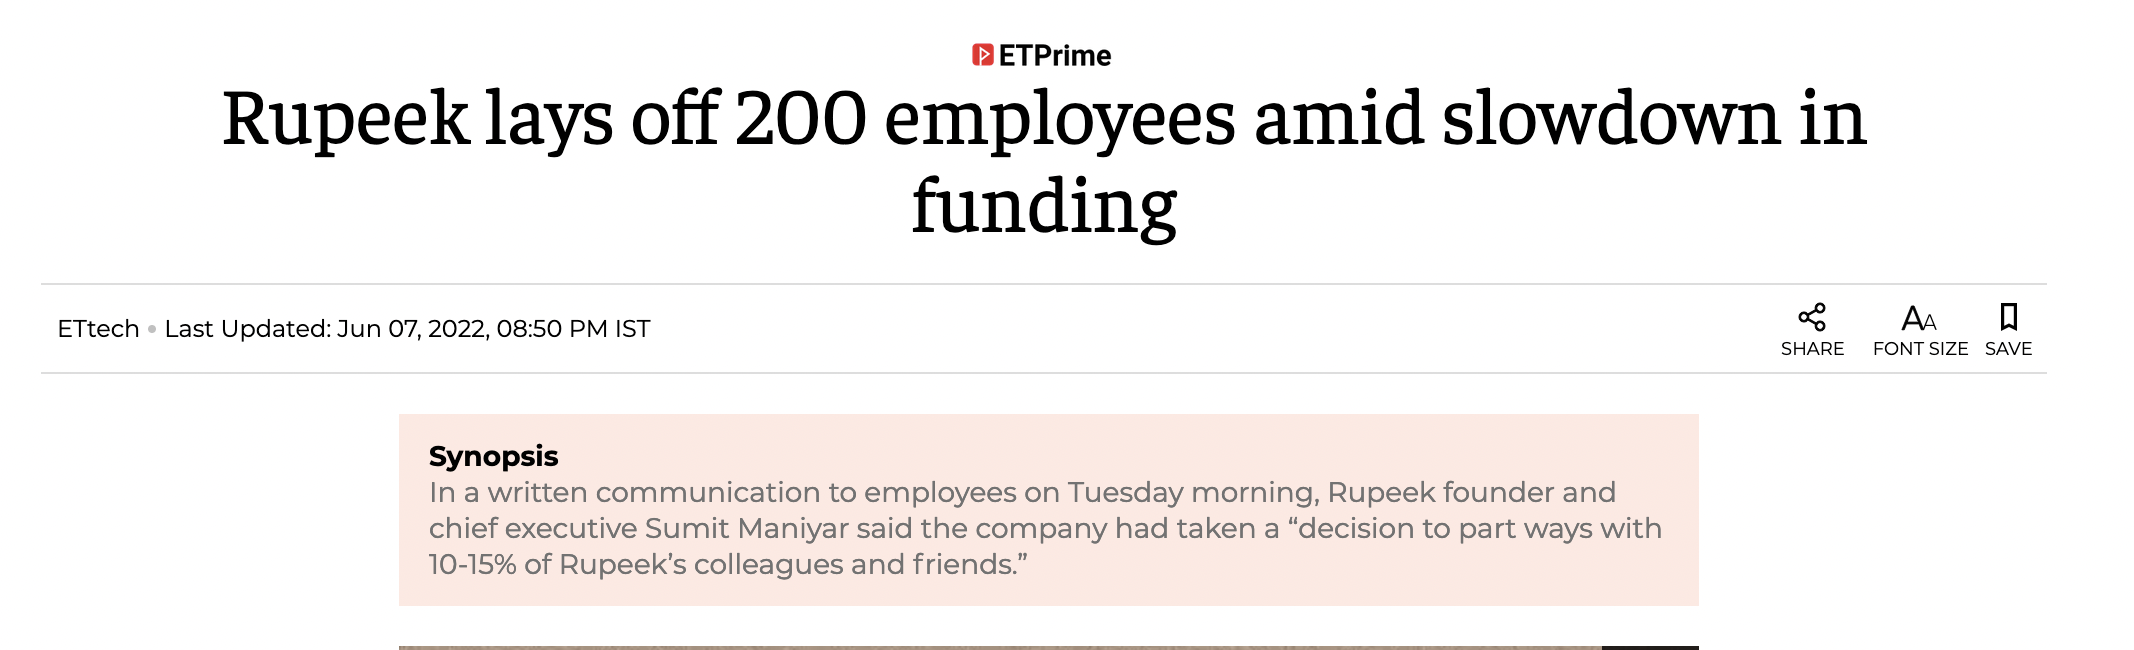Viewport: 2134px width, 650px height.
Task: Click the 08:50 PM IST time text
Action: coord(573,329)
